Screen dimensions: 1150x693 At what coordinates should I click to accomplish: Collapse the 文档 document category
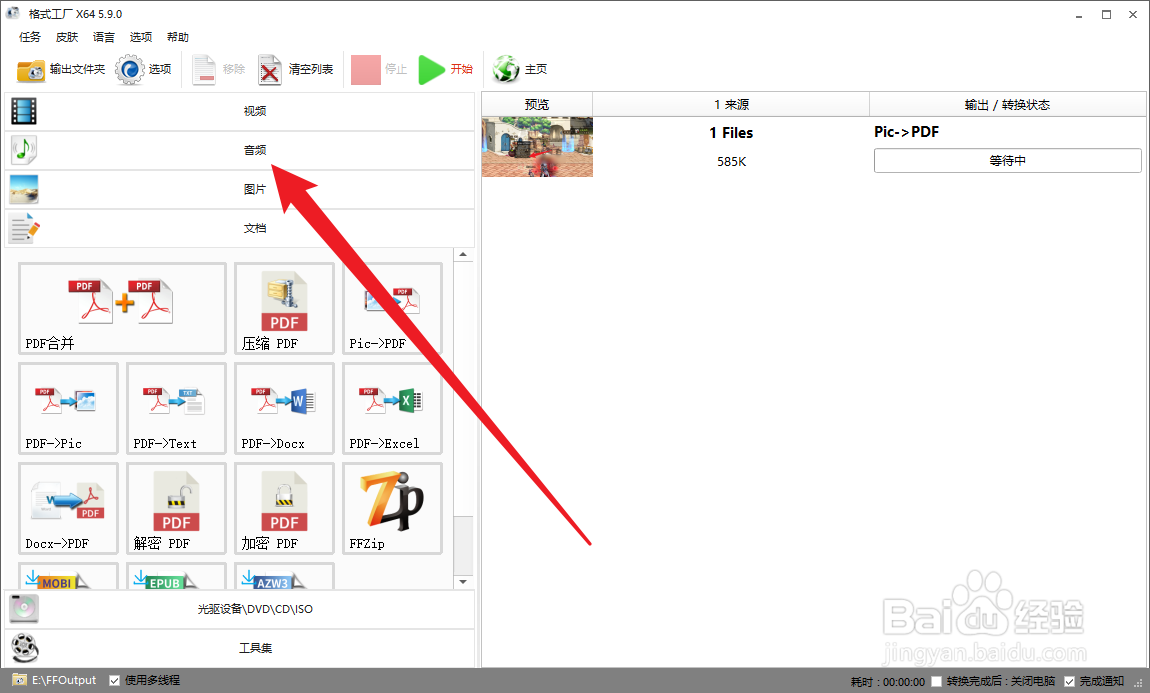tap(240, 228)
